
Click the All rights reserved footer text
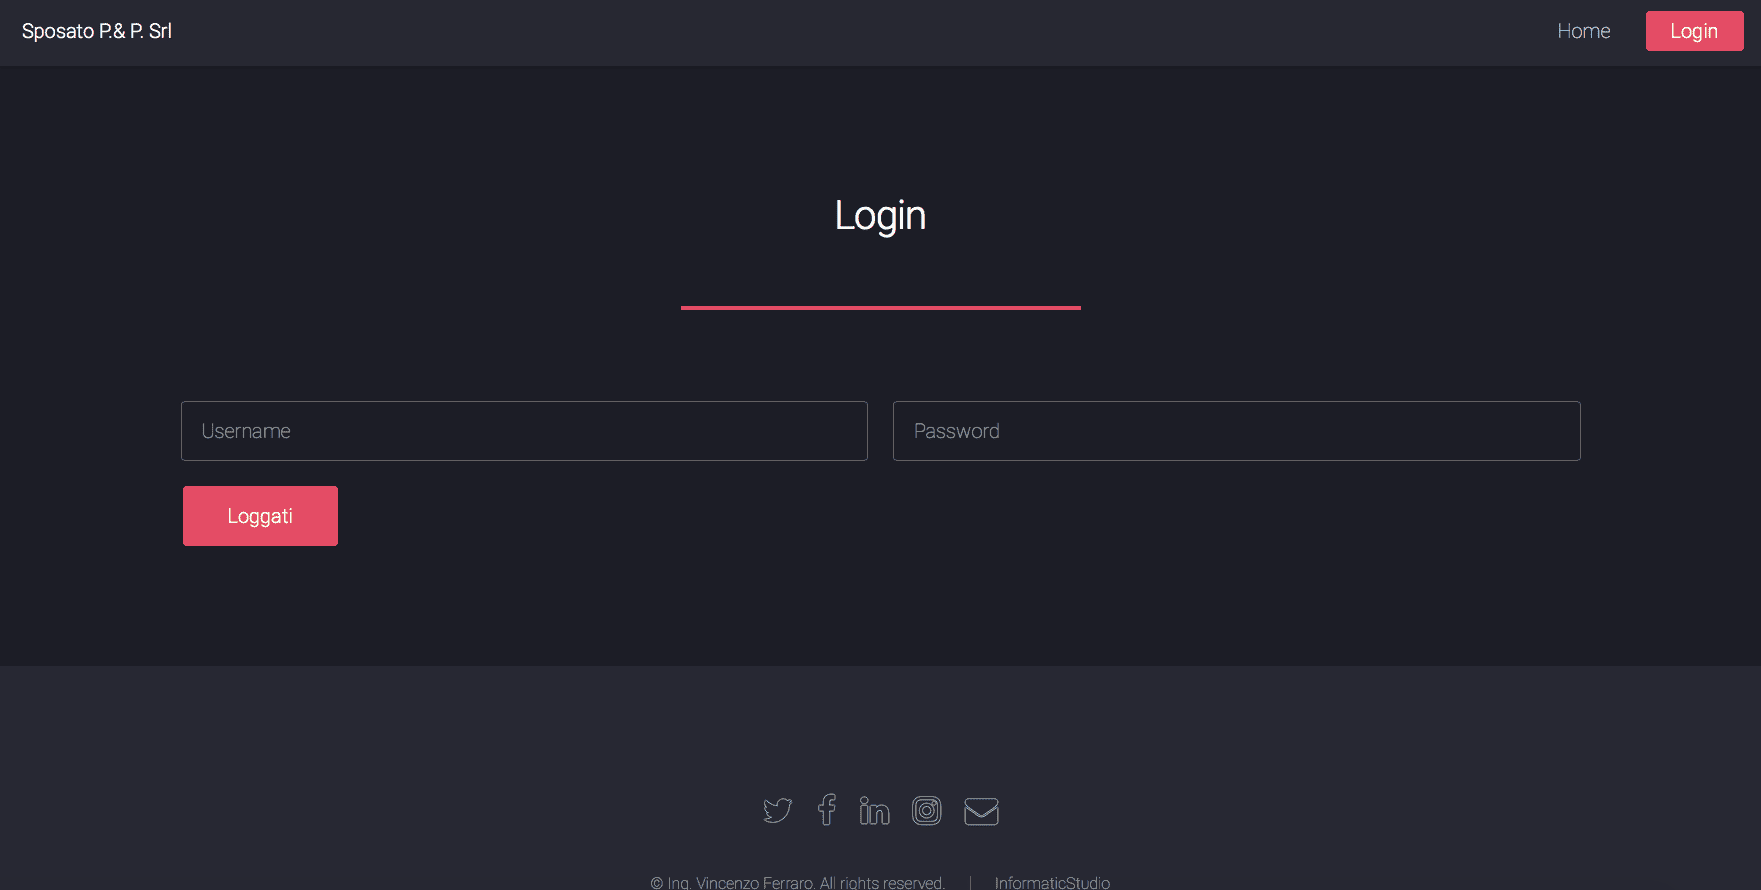point(882,882)
